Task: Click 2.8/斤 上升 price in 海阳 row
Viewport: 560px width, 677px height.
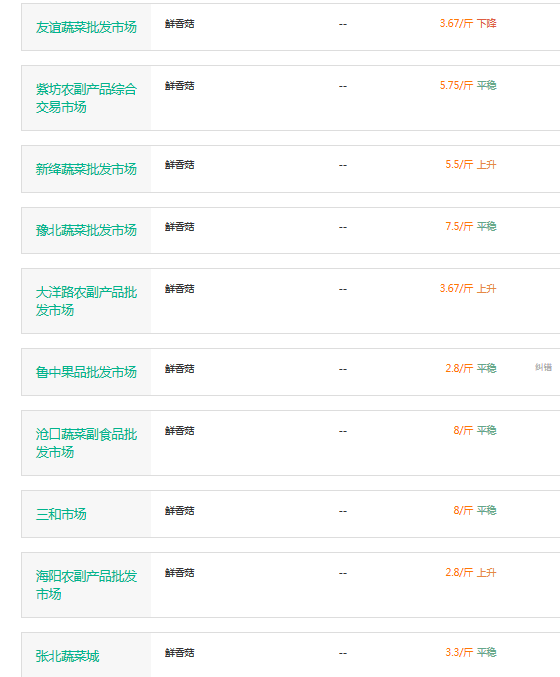Action: (471, 573)
